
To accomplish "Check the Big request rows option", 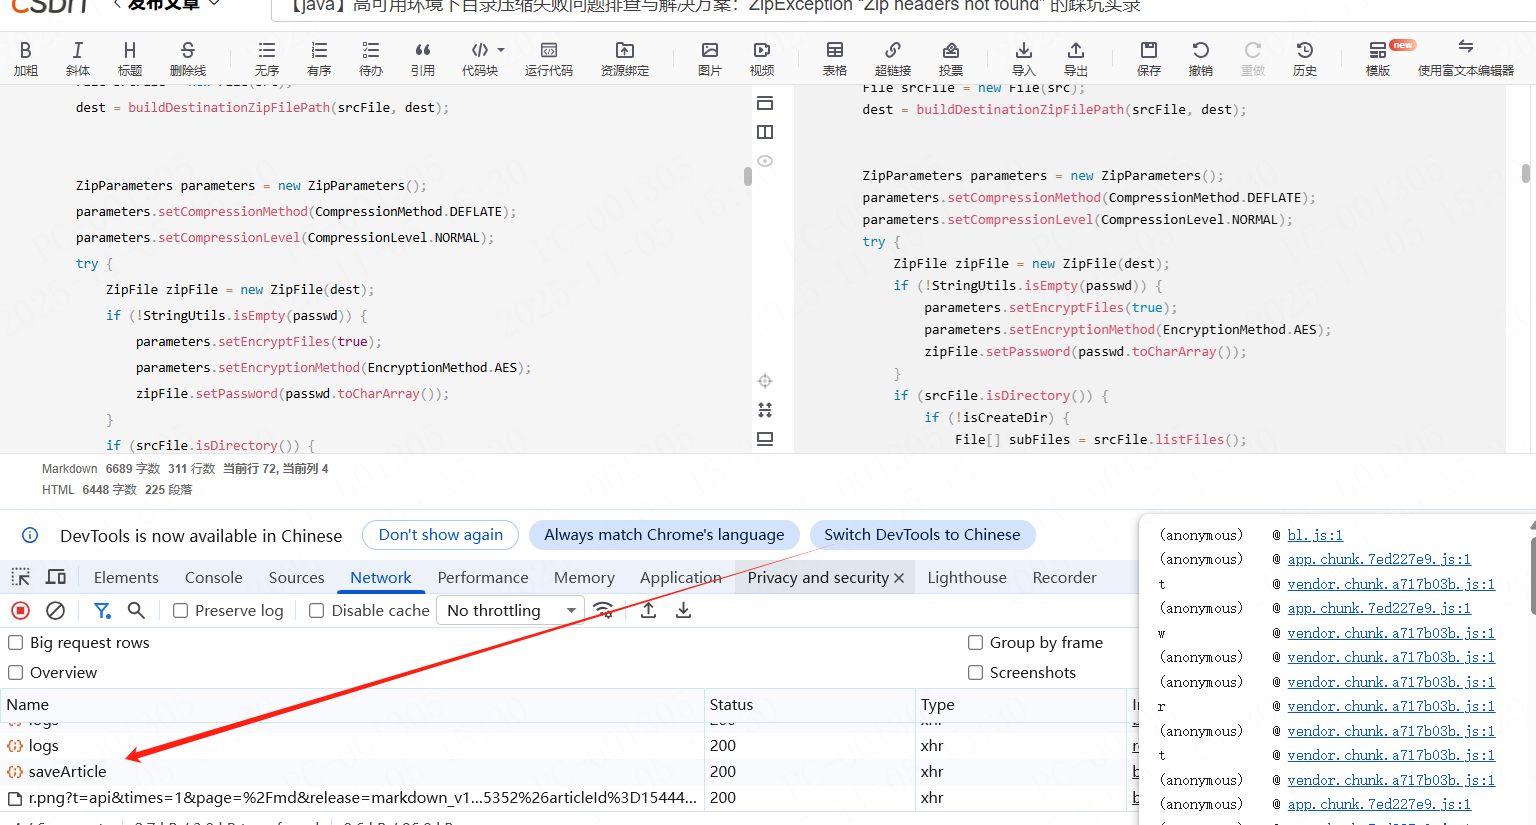I will click(16, 642).
